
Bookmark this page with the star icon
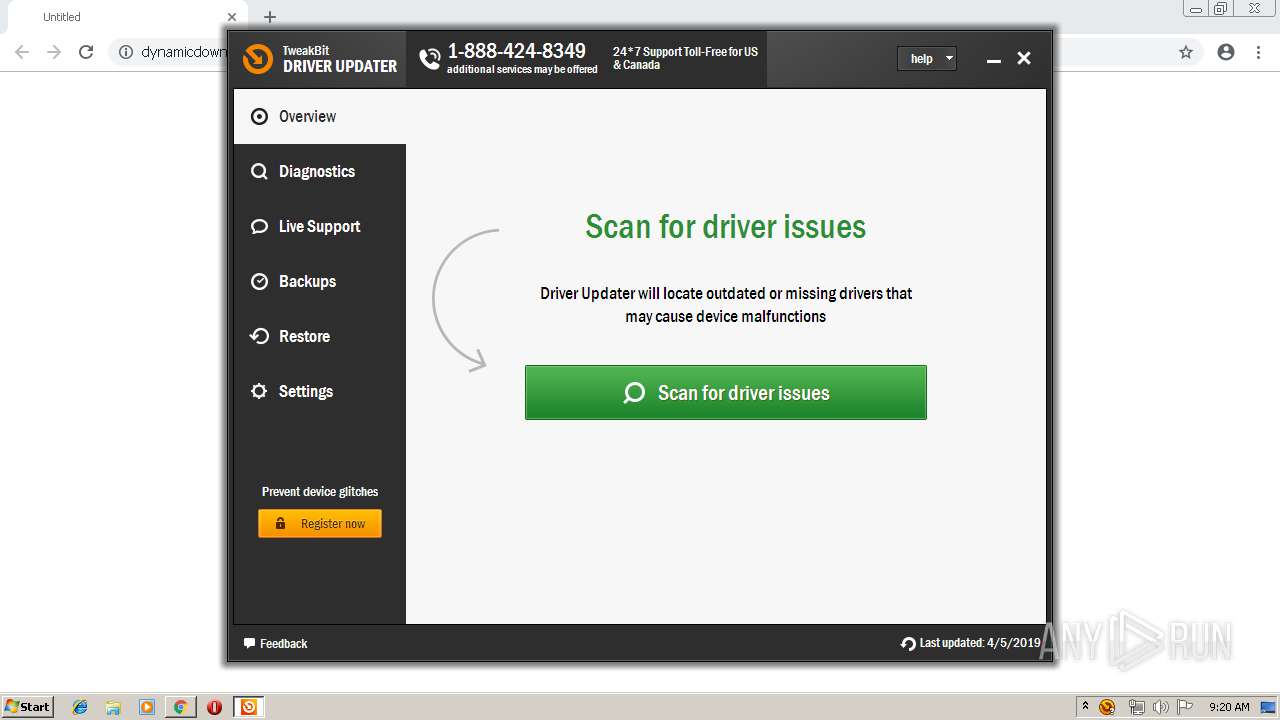click(1186, 52)
